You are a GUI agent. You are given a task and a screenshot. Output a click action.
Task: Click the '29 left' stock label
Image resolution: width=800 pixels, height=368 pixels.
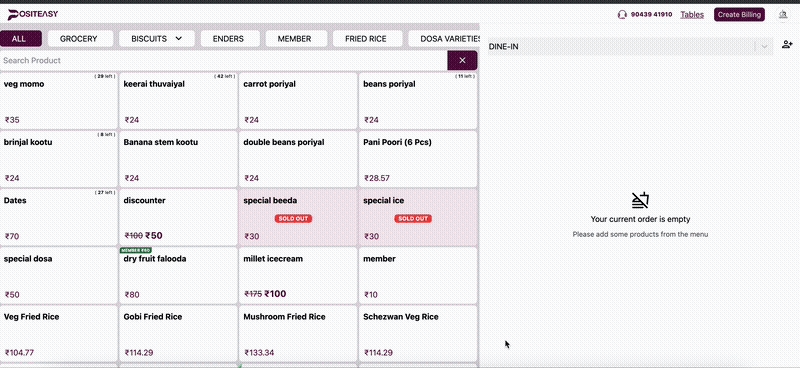coord(106,76)
